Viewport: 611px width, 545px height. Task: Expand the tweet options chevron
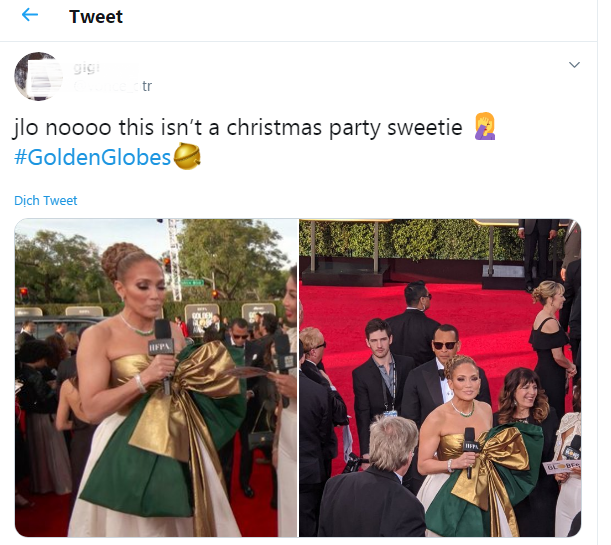tap(574, 65)
